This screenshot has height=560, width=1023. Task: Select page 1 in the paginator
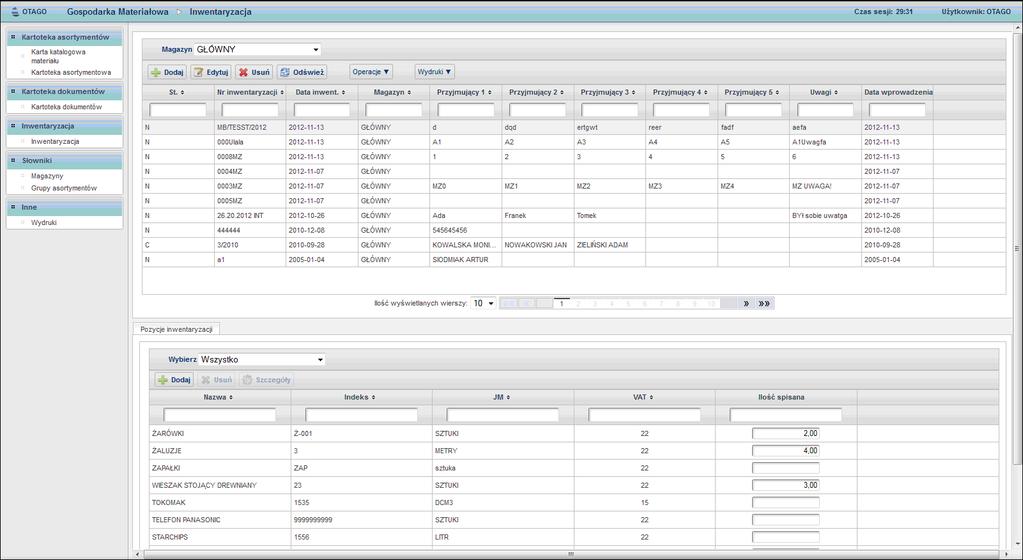click(561, 303)
